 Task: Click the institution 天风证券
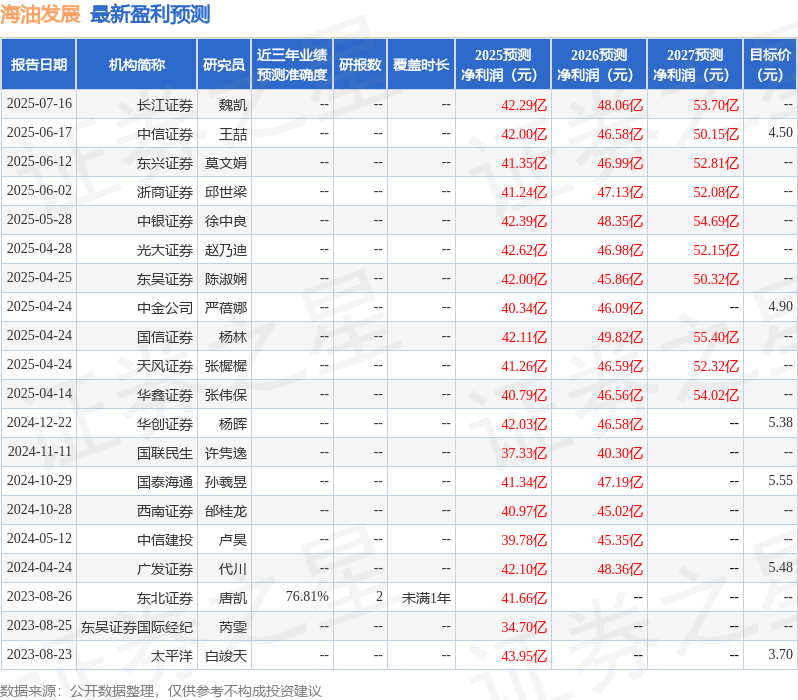click(x=165, y=367)
